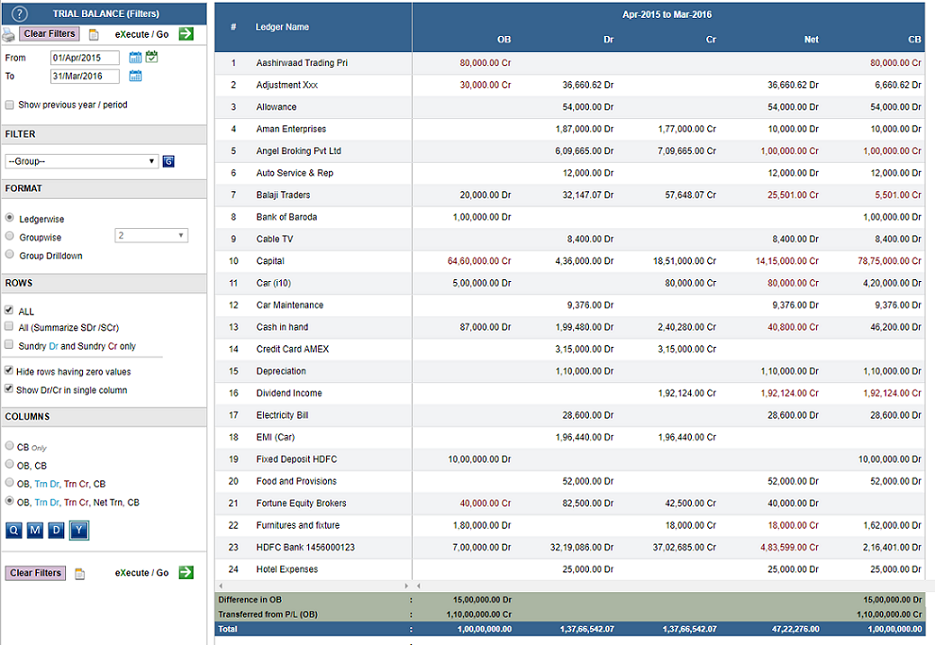Click the bottom green eXecute / Go arrow
This screenshot has width=935, height=645.
click(187, 572)
